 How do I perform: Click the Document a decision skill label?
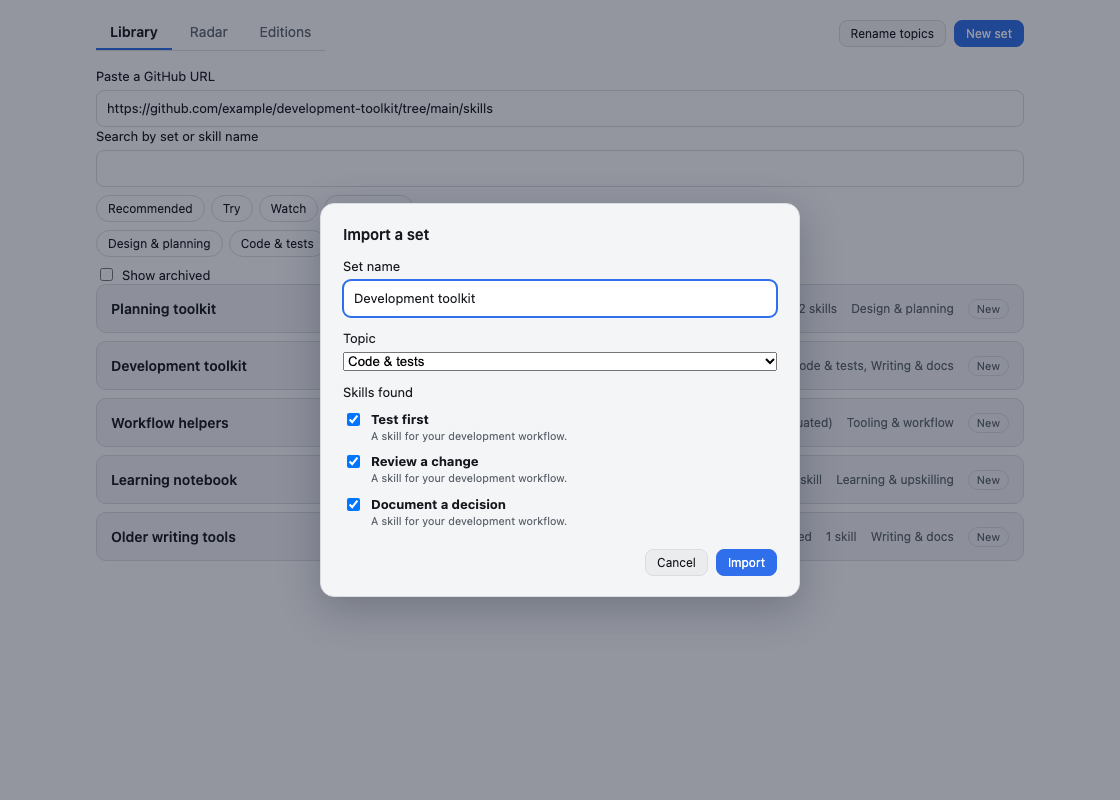click(x=438, y=504)
